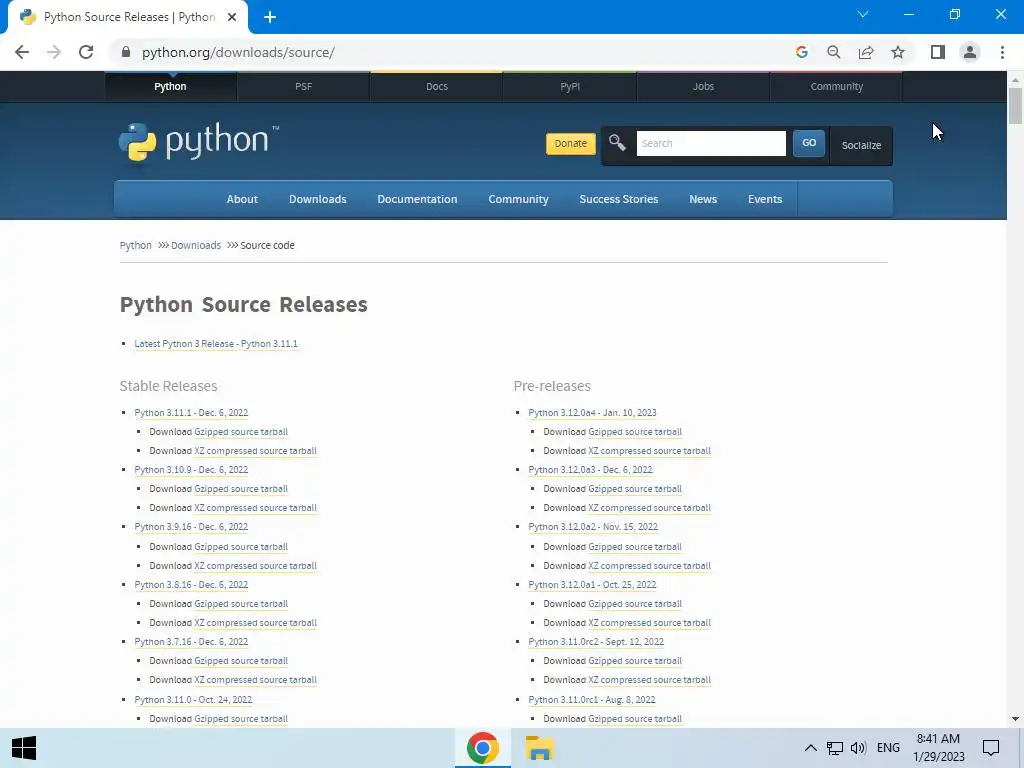
Task: Click the browser forward arrow
Action: [x=54, y=52]
